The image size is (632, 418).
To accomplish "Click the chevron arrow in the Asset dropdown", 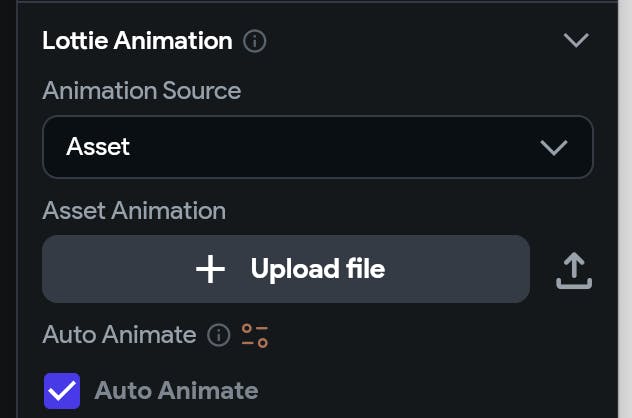I will coord(553,148).
